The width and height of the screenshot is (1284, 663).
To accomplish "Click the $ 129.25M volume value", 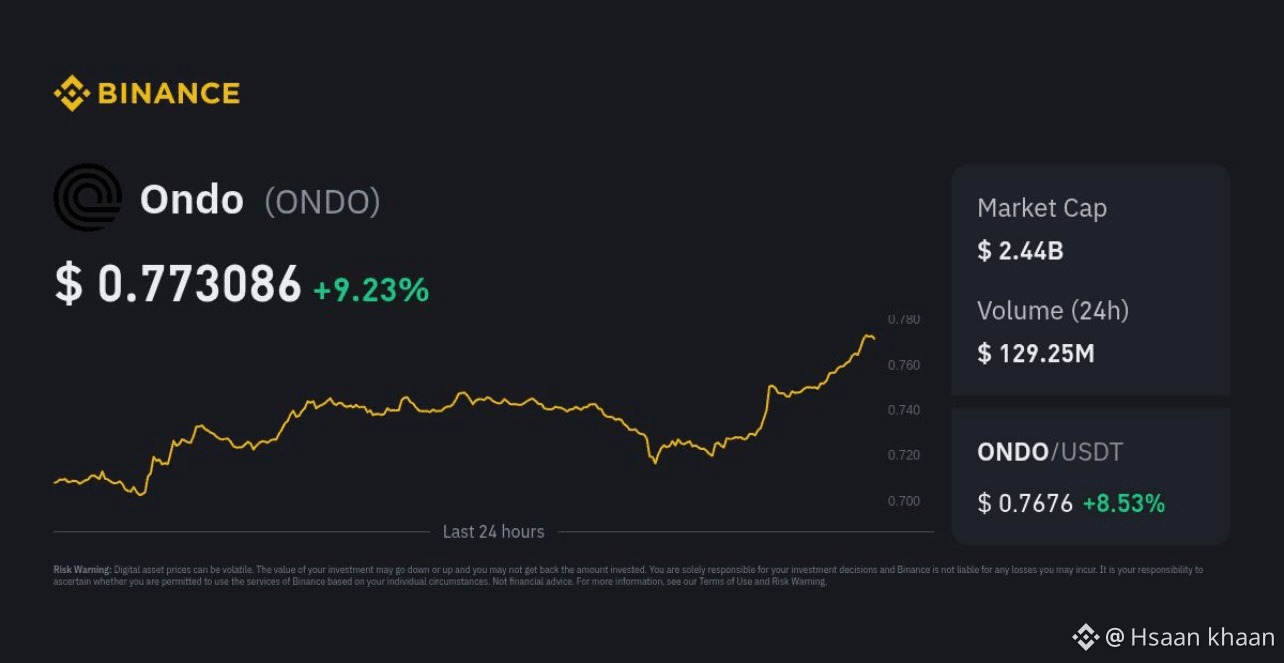I will (x=1036, y=353).
